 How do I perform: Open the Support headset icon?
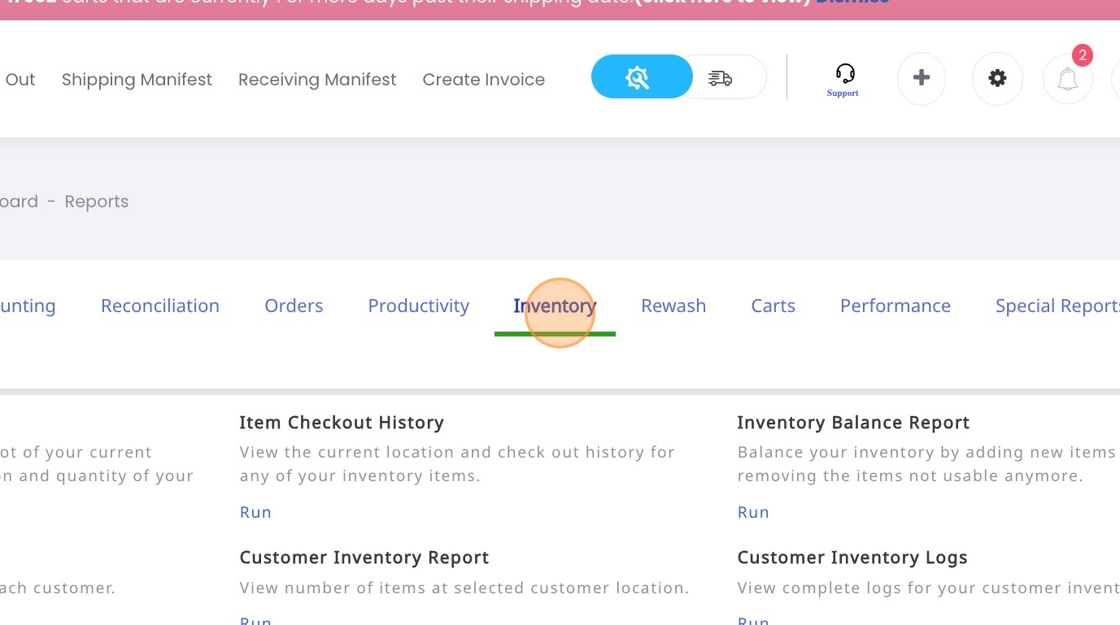point(844,78)
